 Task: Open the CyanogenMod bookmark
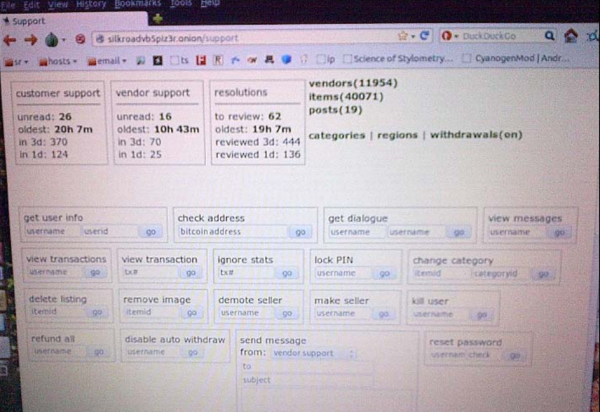[517, 59]
